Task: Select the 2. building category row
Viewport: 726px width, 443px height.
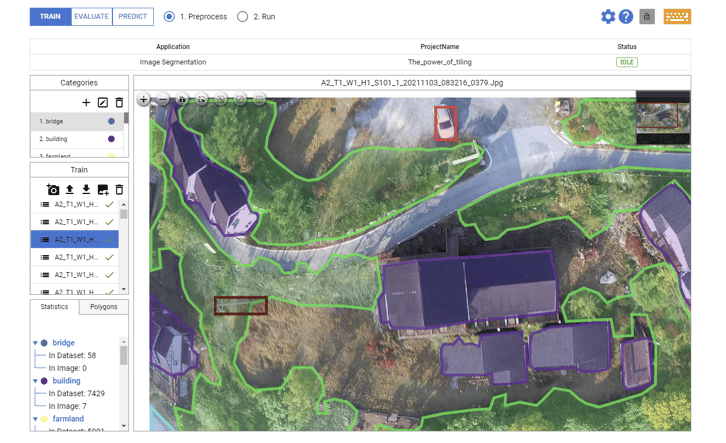Action: point(77,139)
